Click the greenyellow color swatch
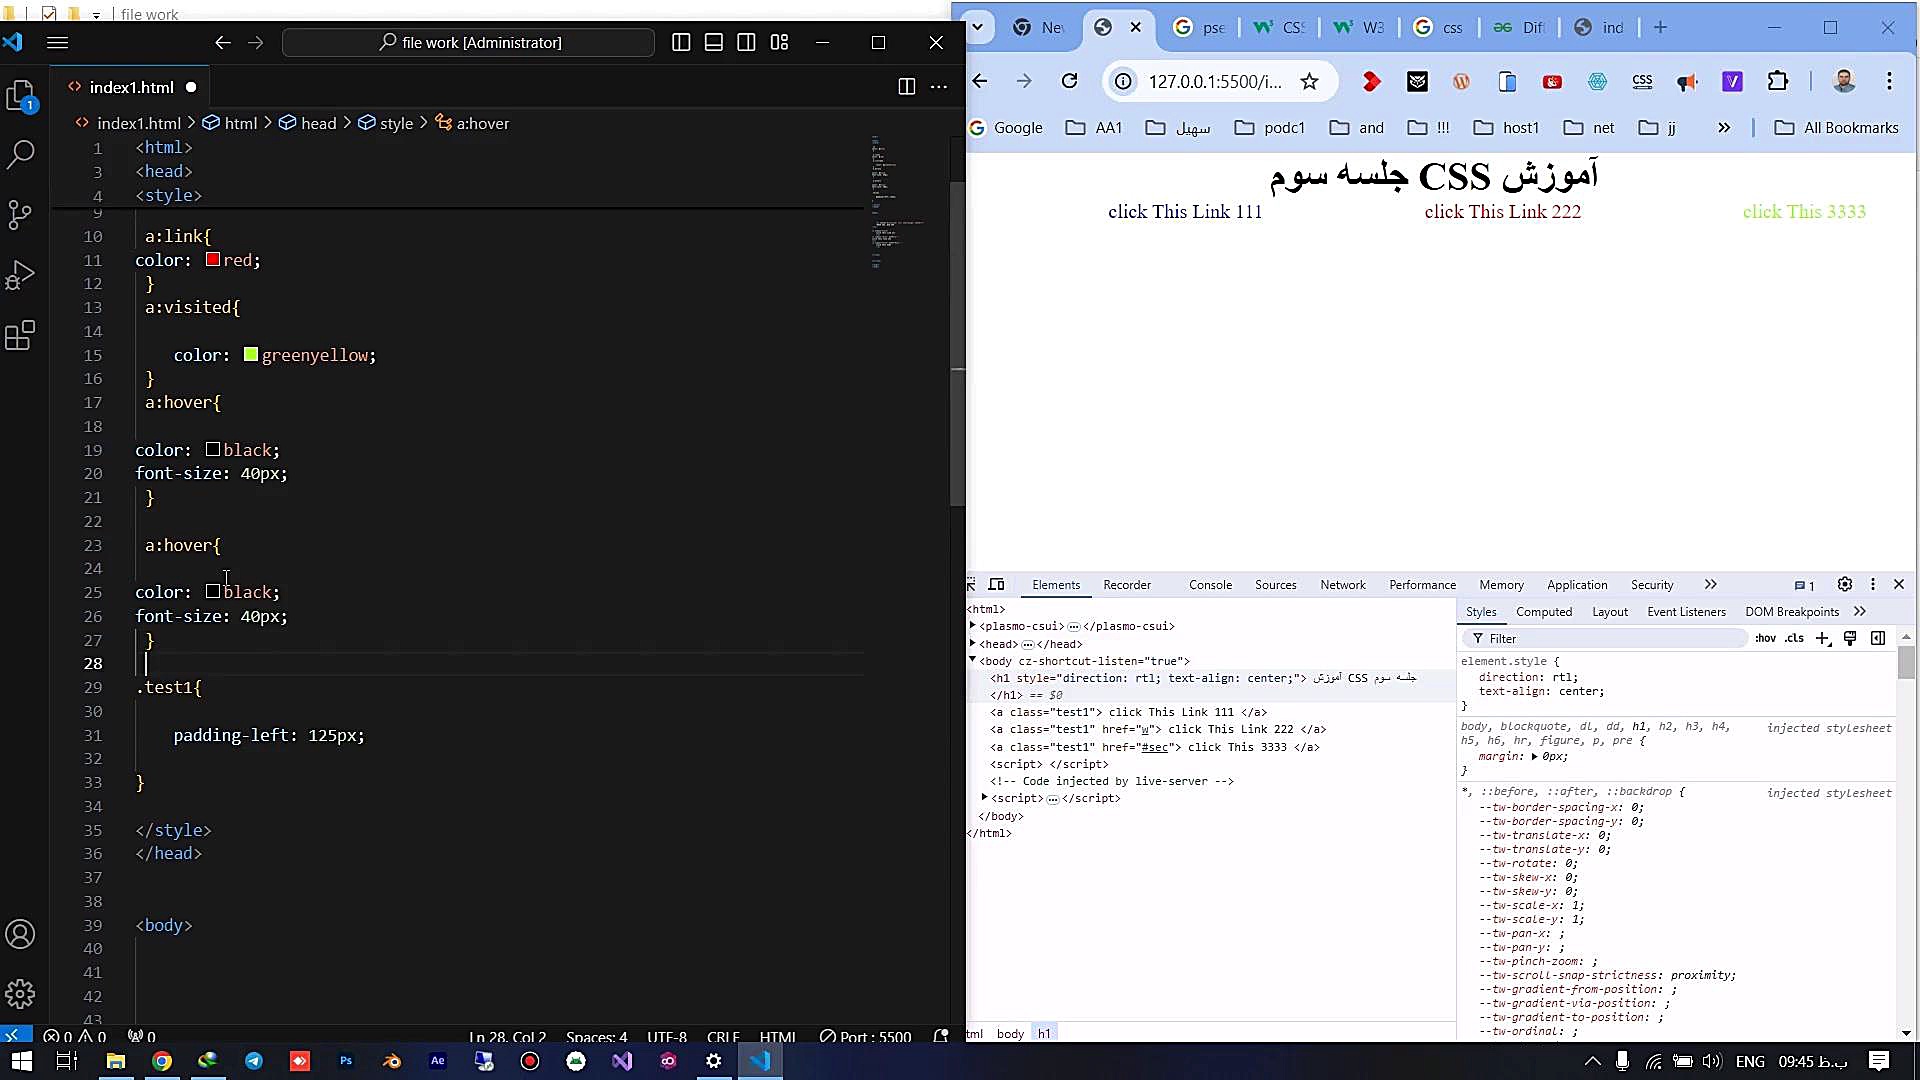The image size is (1920, 1080). click(x=251, y=355)
